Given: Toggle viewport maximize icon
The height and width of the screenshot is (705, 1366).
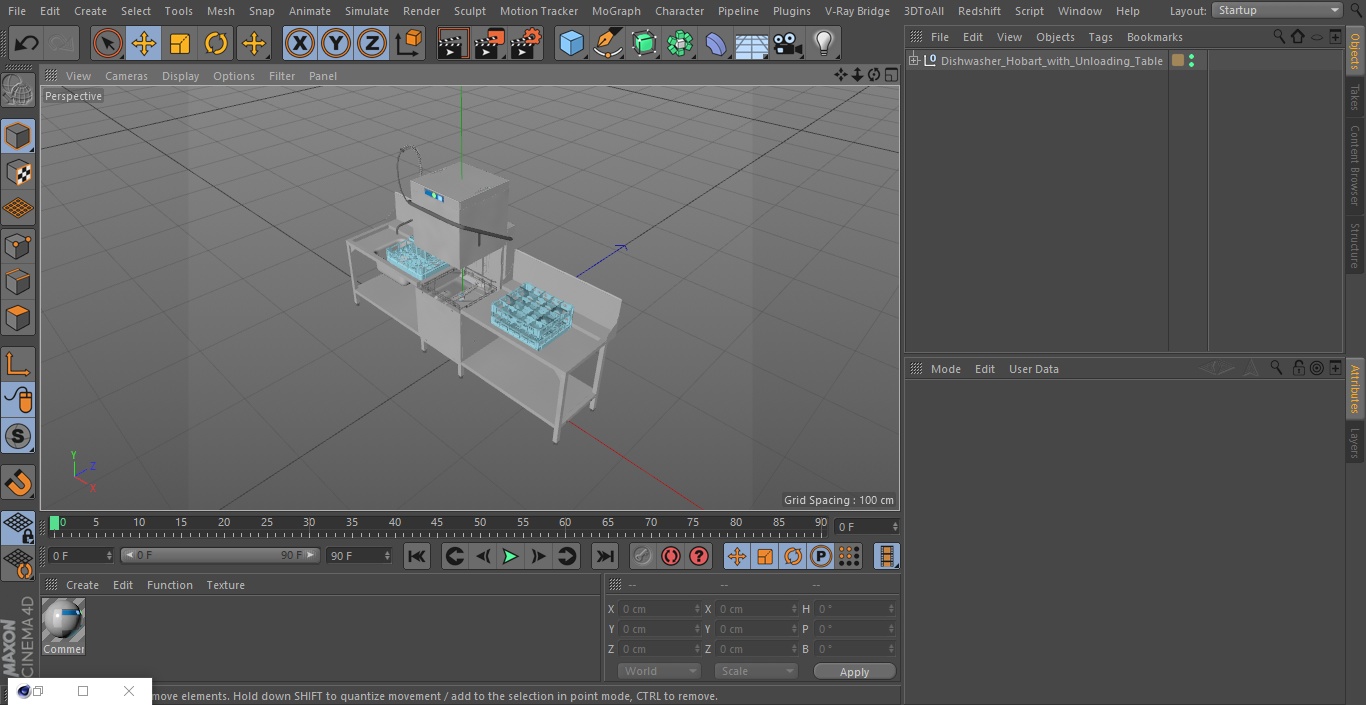Looking at the screenshot, I should [x=890, y=75].
